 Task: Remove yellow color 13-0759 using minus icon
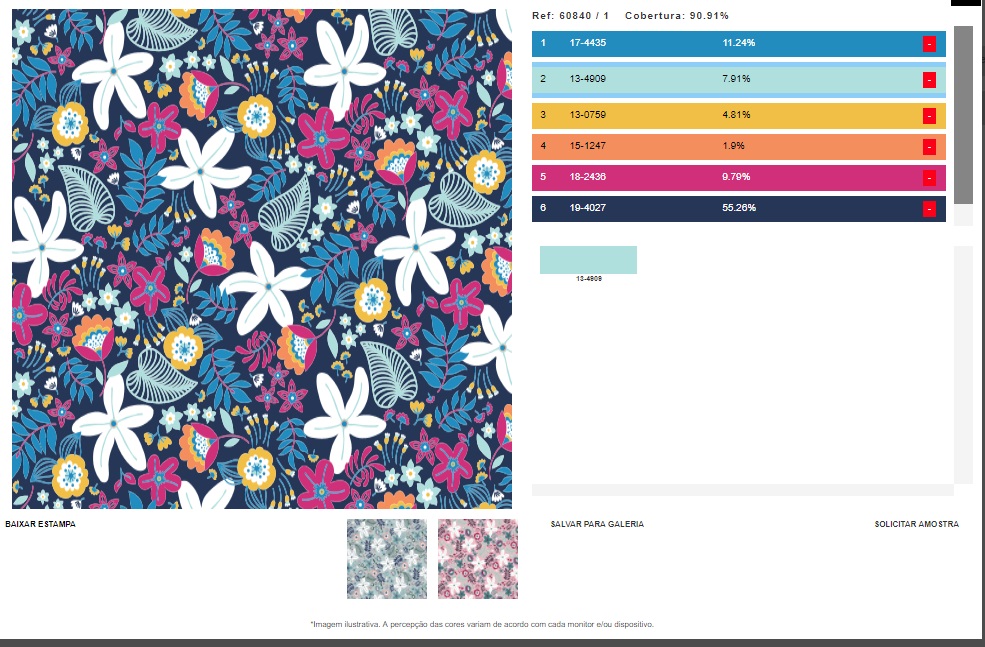[929, 116]
